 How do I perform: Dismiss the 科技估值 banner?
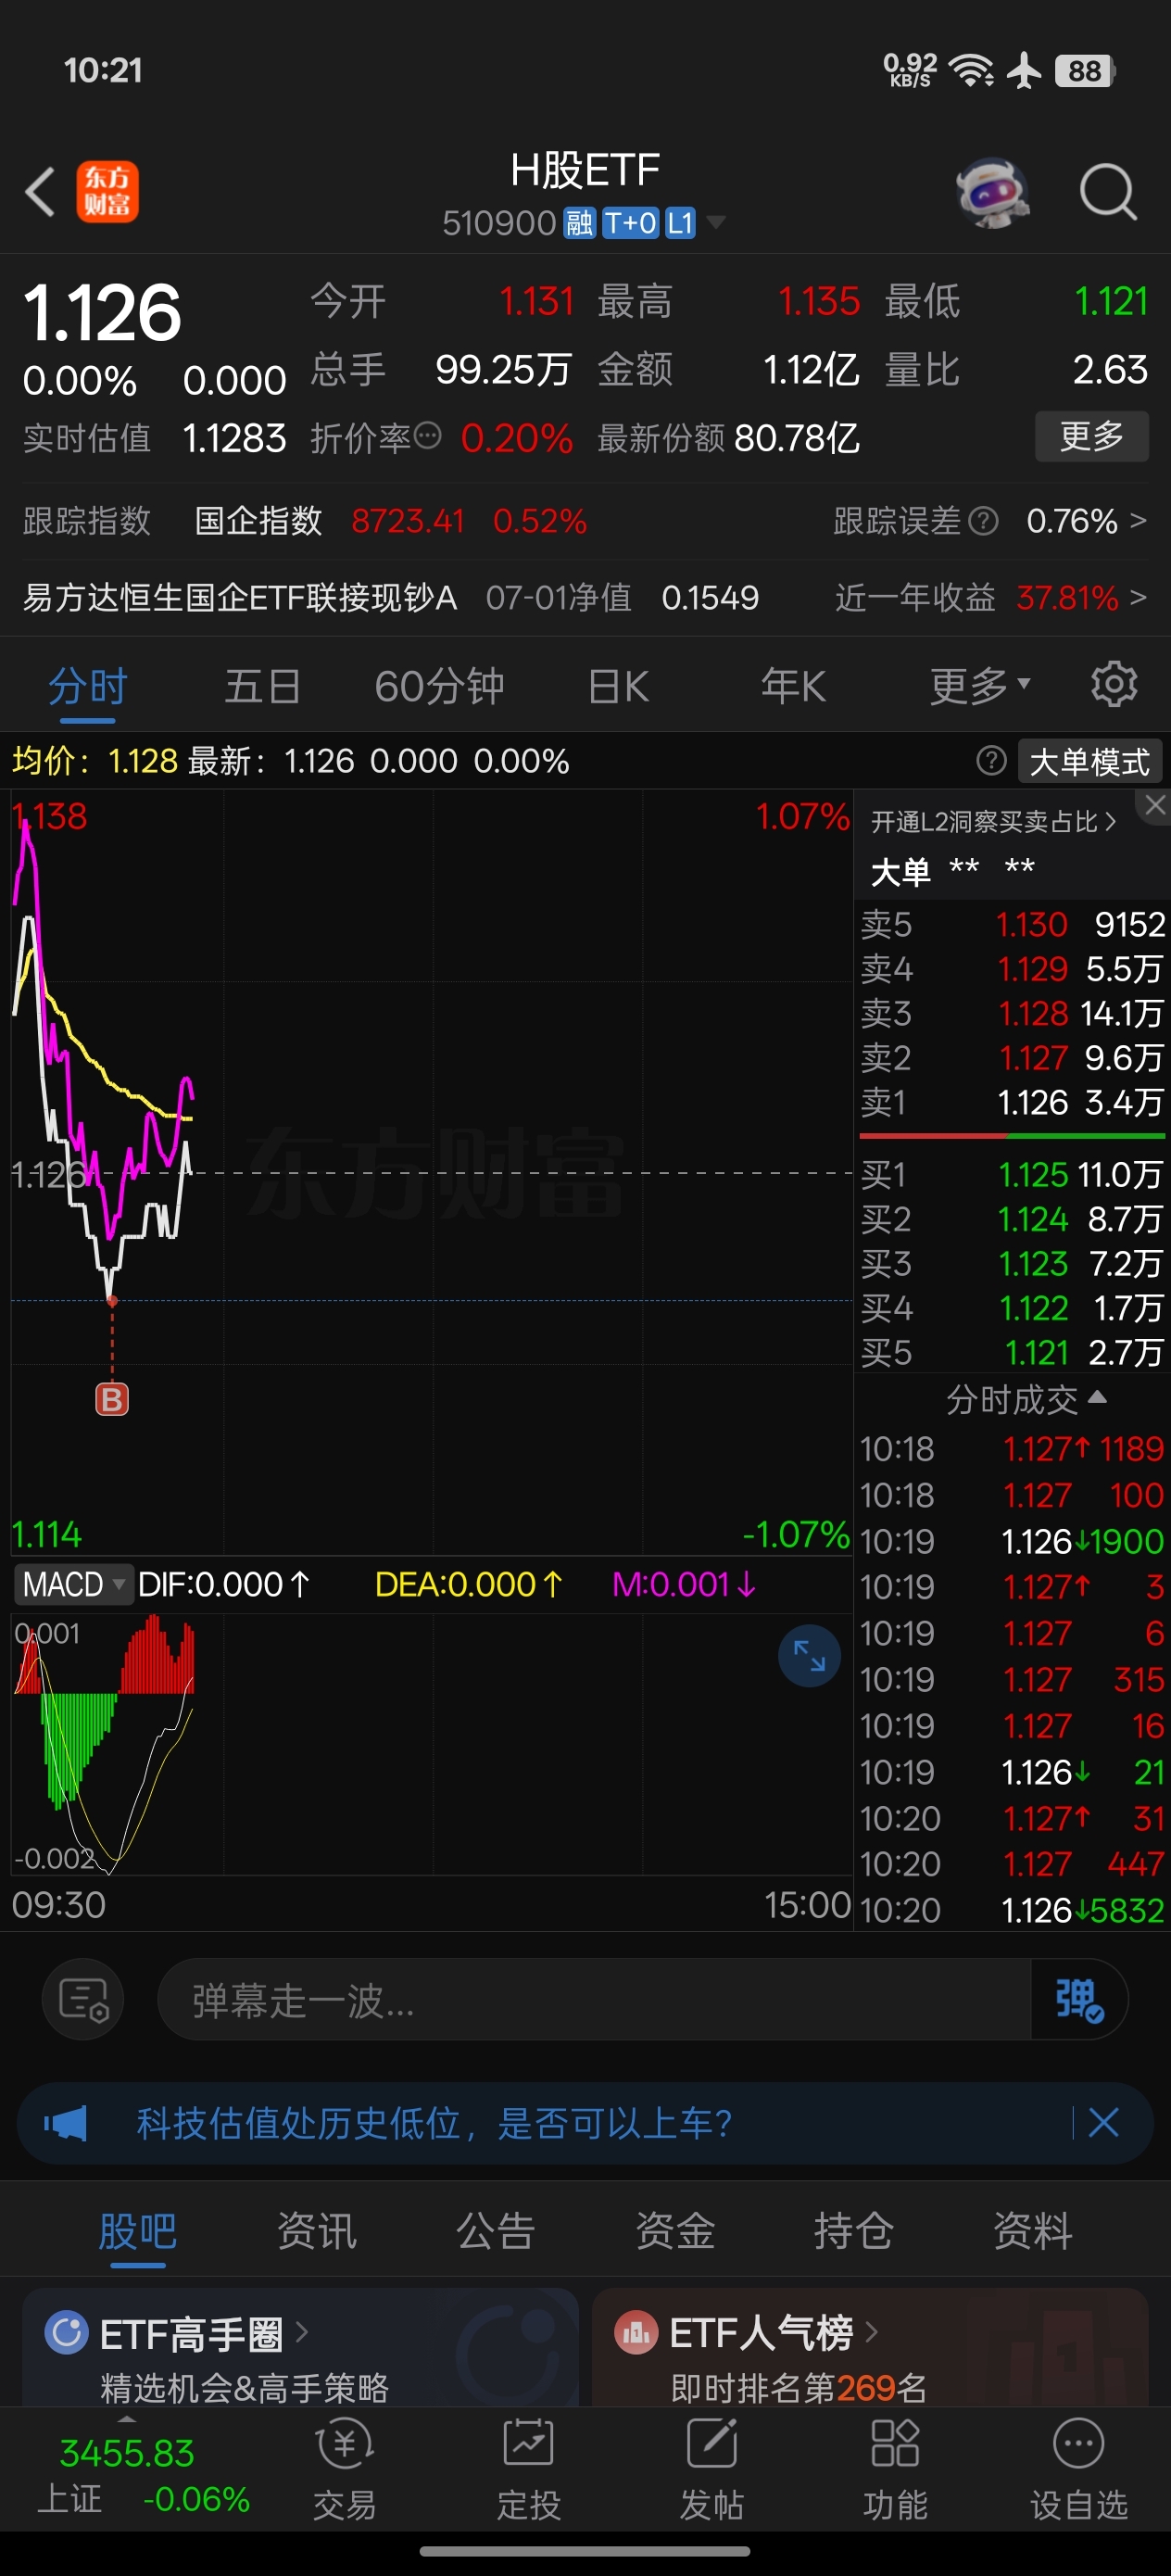click(1103, 2122)
